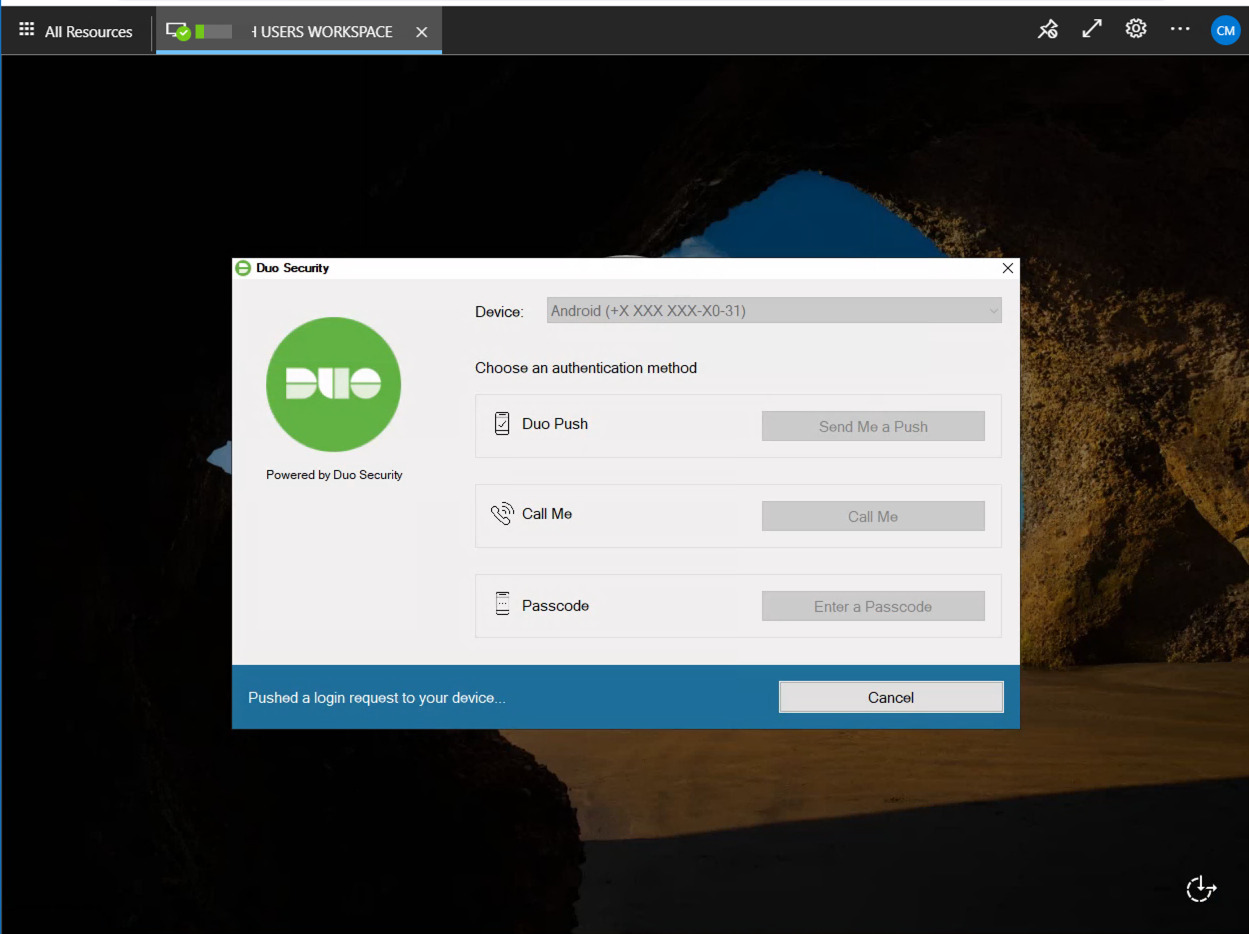
Task: Cancel the pushed login request
Action: pos(891,697)
